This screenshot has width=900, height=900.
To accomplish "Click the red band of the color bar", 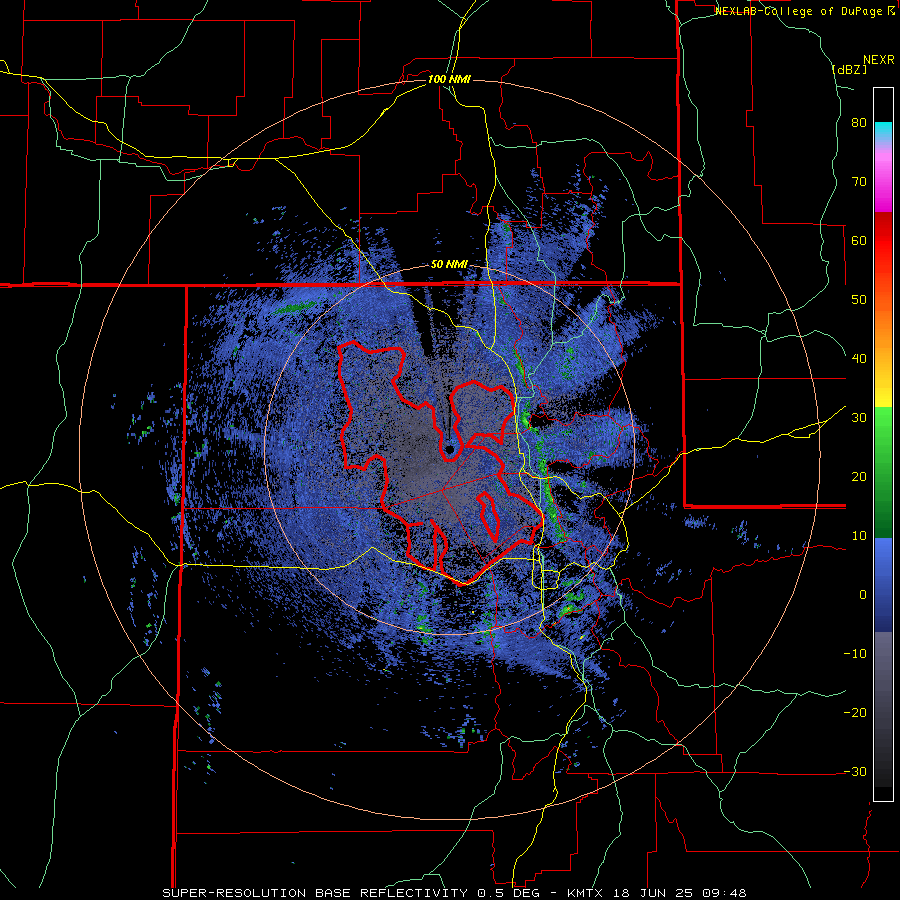I will pyautogui.click(x=883, y=242).
